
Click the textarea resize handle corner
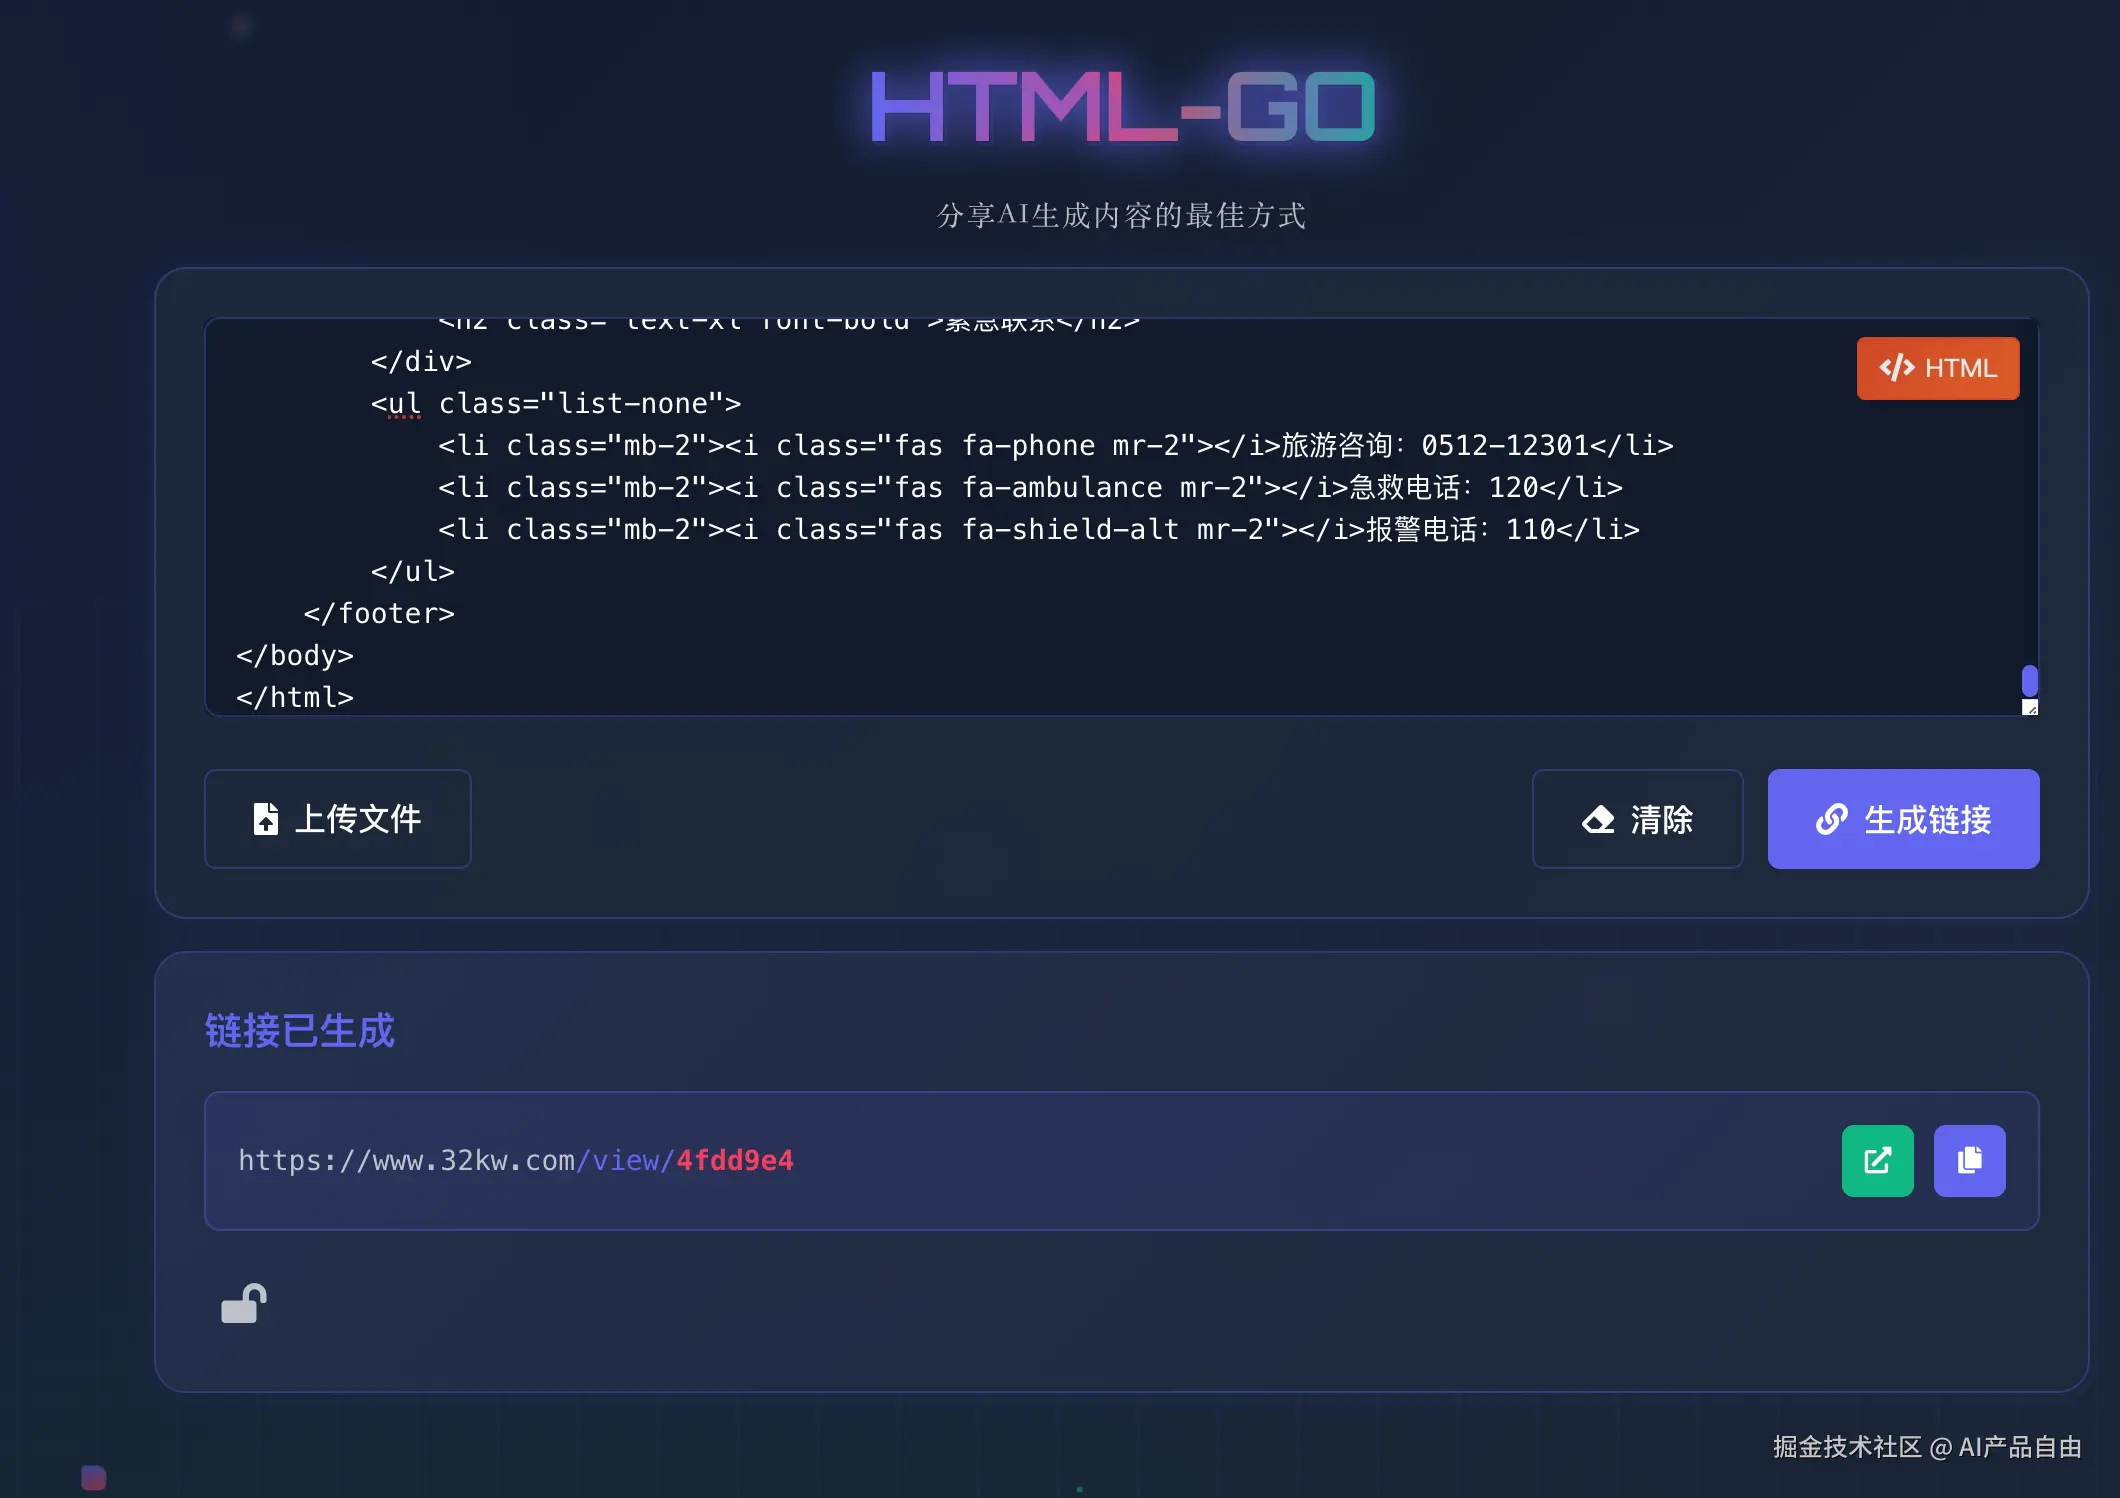(x=2030, y=708)
